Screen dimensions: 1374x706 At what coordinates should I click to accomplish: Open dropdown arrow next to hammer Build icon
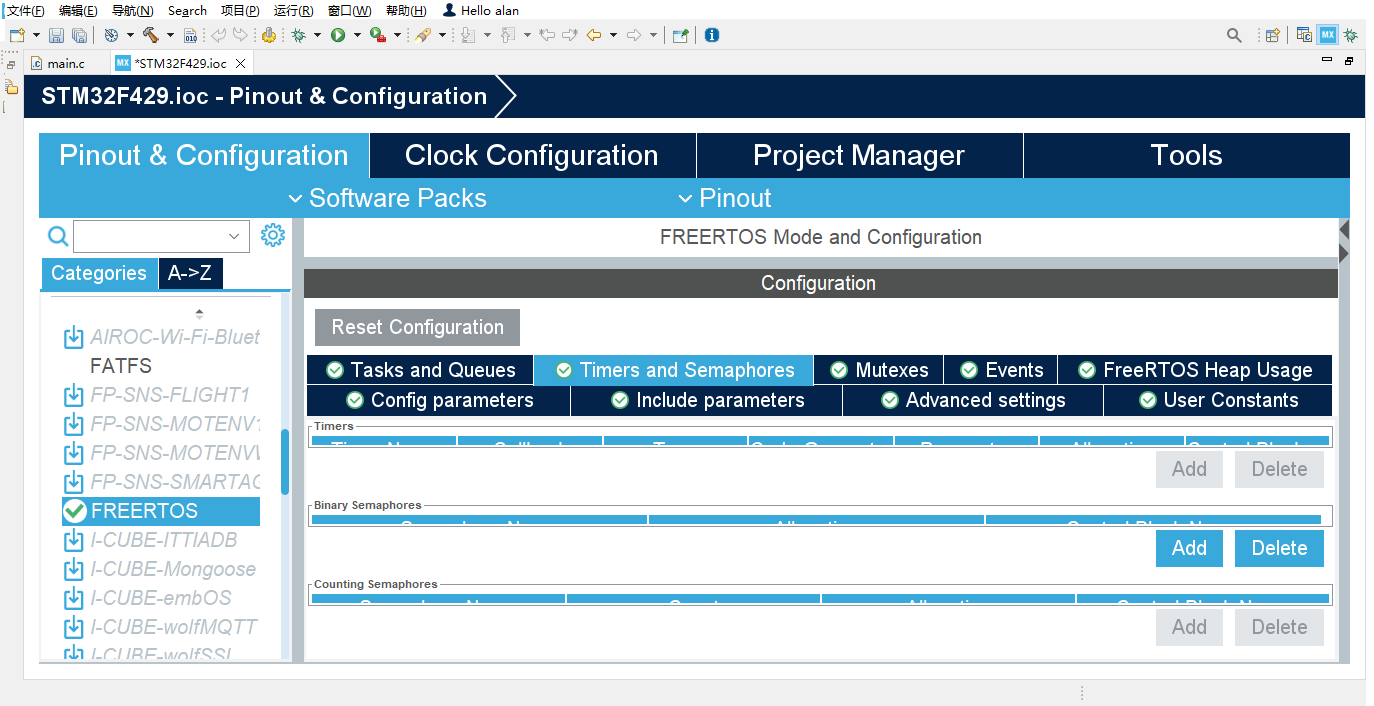point(169,35)
